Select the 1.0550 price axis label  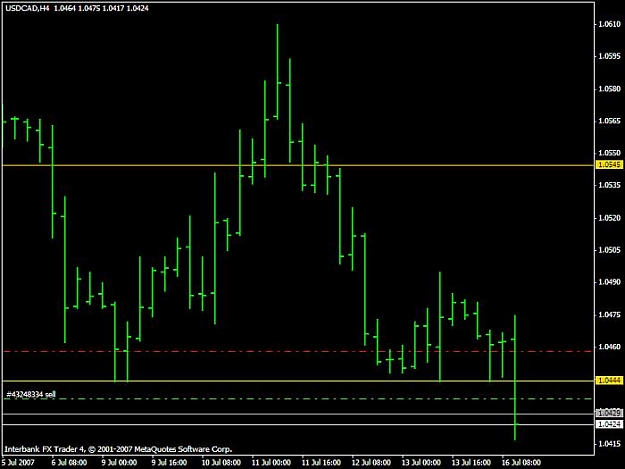[609, 153]
